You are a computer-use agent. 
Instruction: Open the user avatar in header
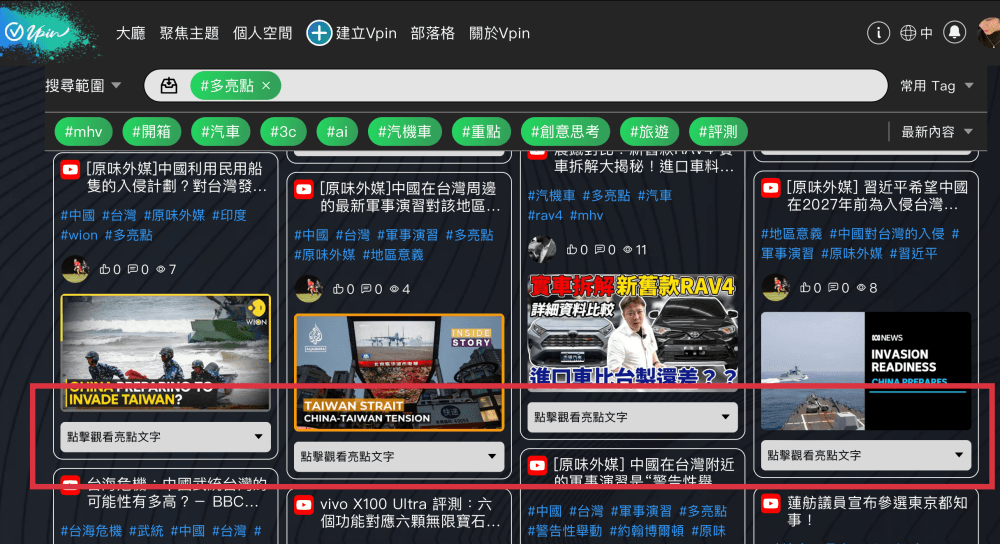point(989,33)
